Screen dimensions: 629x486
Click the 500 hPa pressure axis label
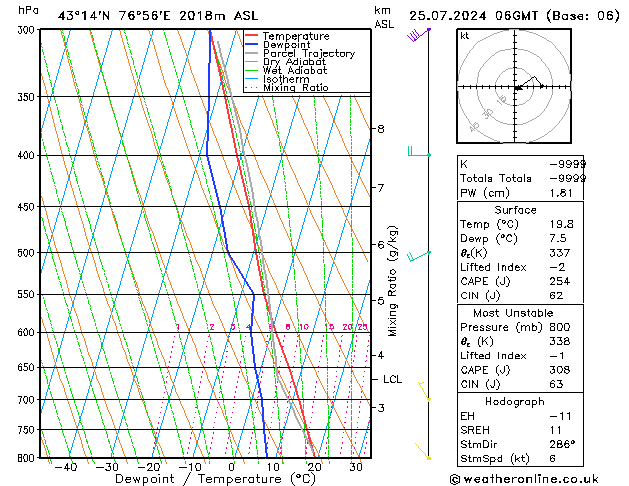(x=27, y=253)
